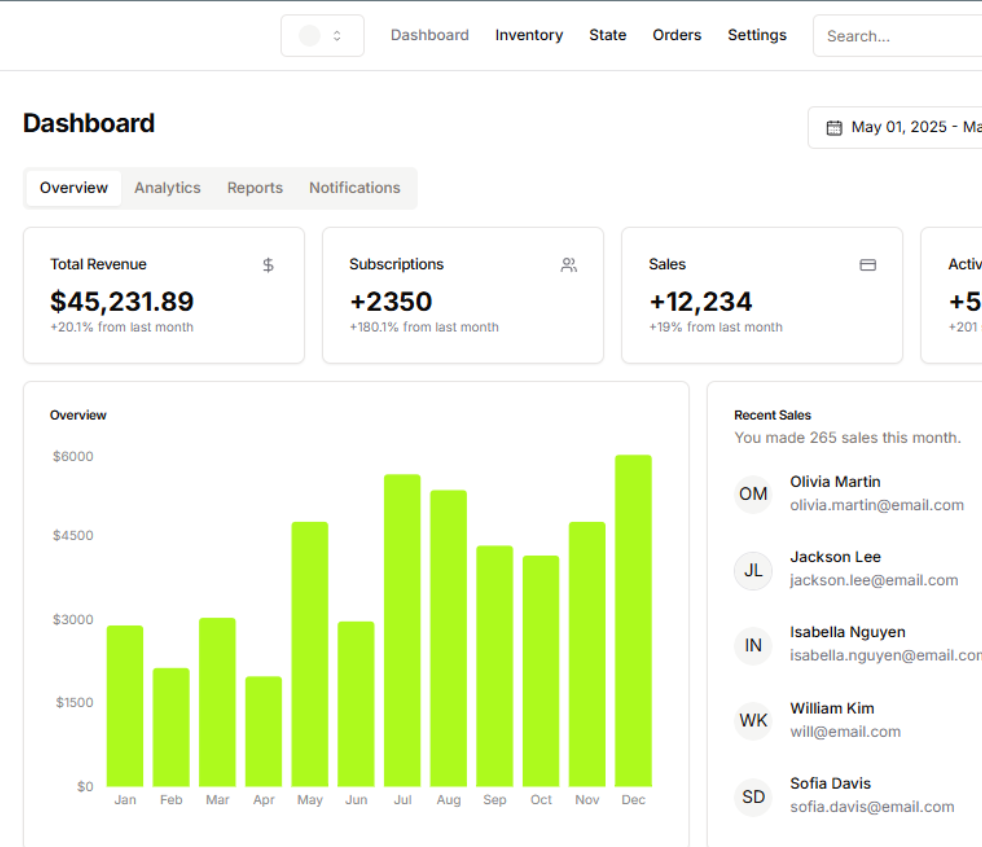Click the users icon on Subscriptions card

[x=569, y=265]
